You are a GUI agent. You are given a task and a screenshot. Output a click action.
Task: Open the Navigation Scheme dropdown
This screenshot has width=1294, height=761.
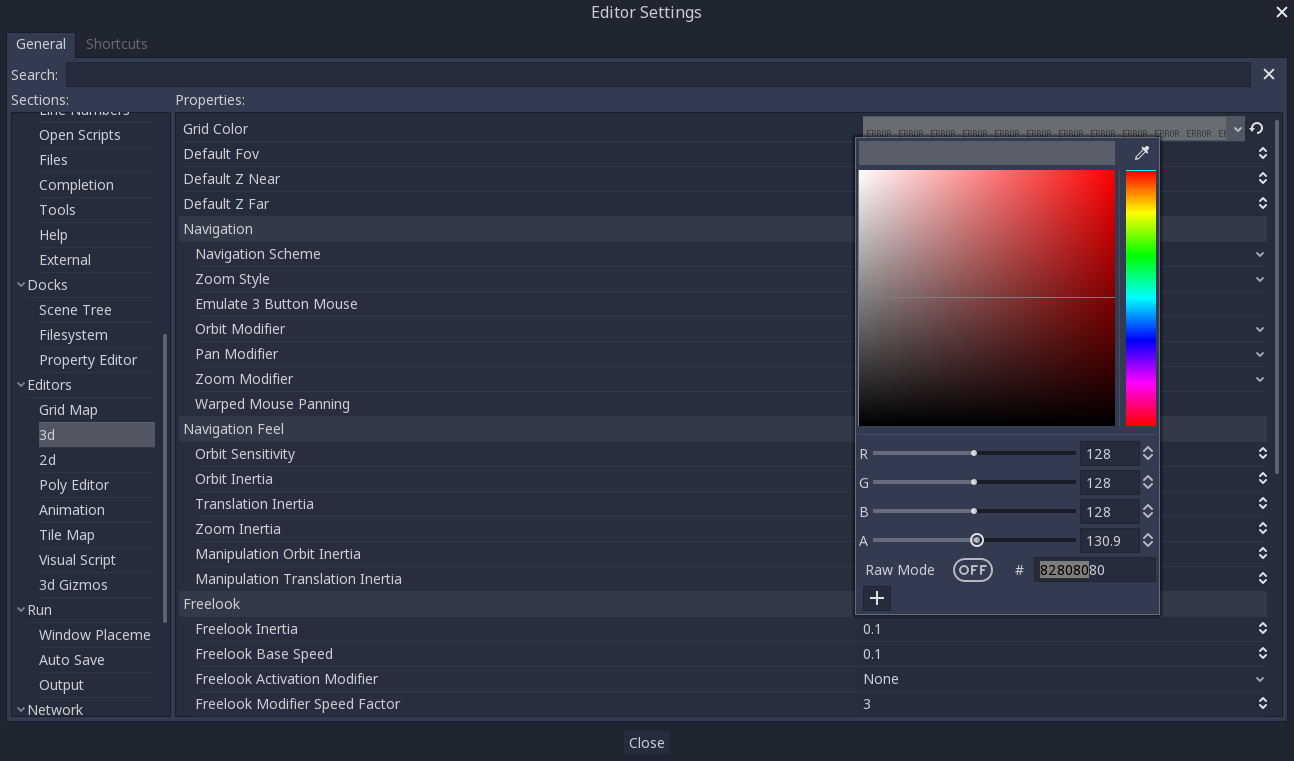coord(1259,254)
